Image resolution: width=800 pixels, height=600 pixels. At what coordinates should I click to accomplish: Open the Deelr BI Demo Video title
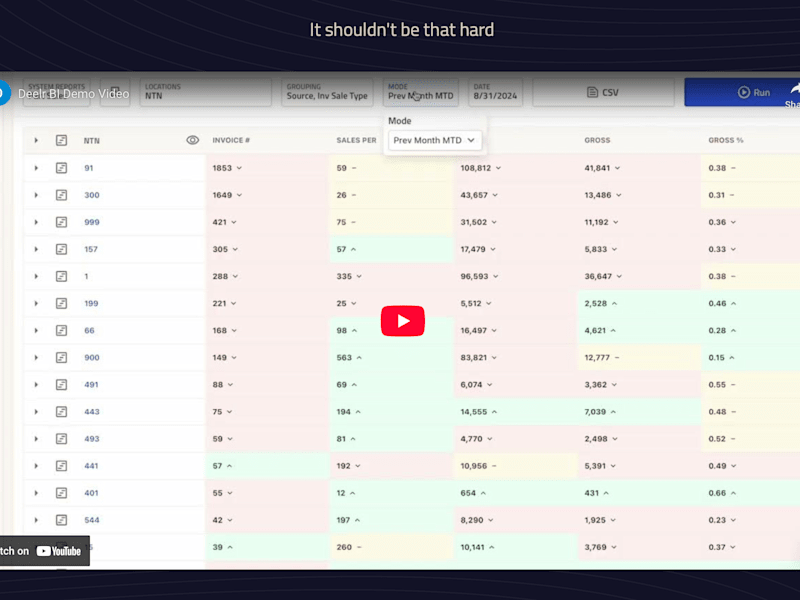(x=73, y=94)
